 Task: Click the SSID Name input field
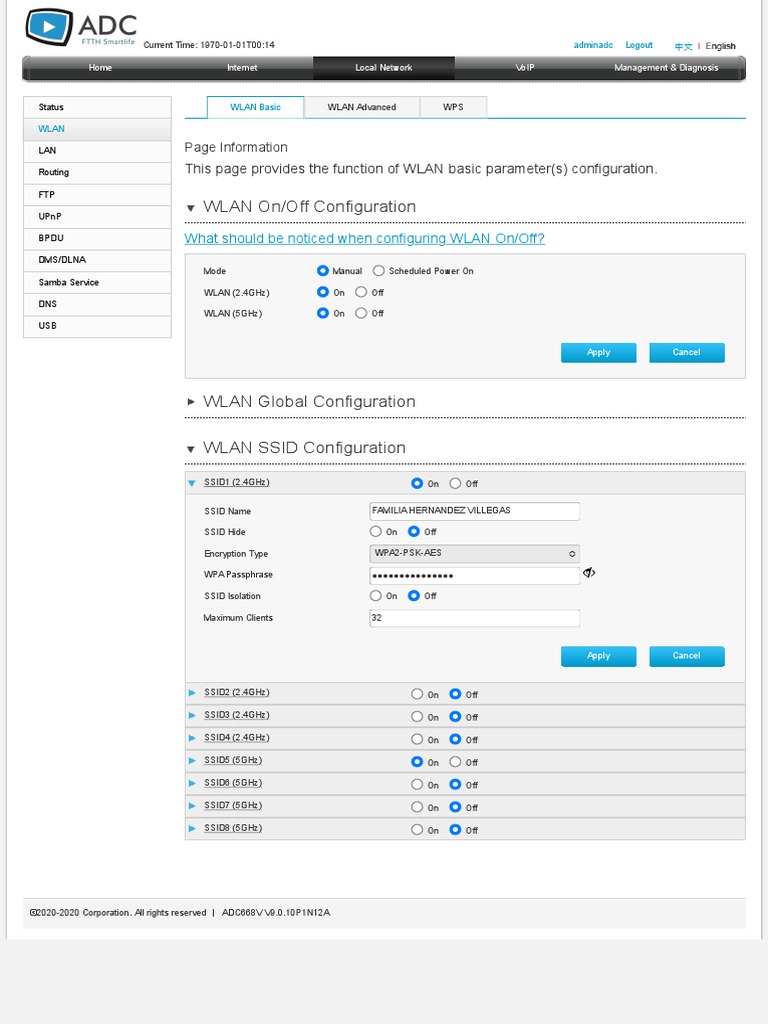coord(474,511)
